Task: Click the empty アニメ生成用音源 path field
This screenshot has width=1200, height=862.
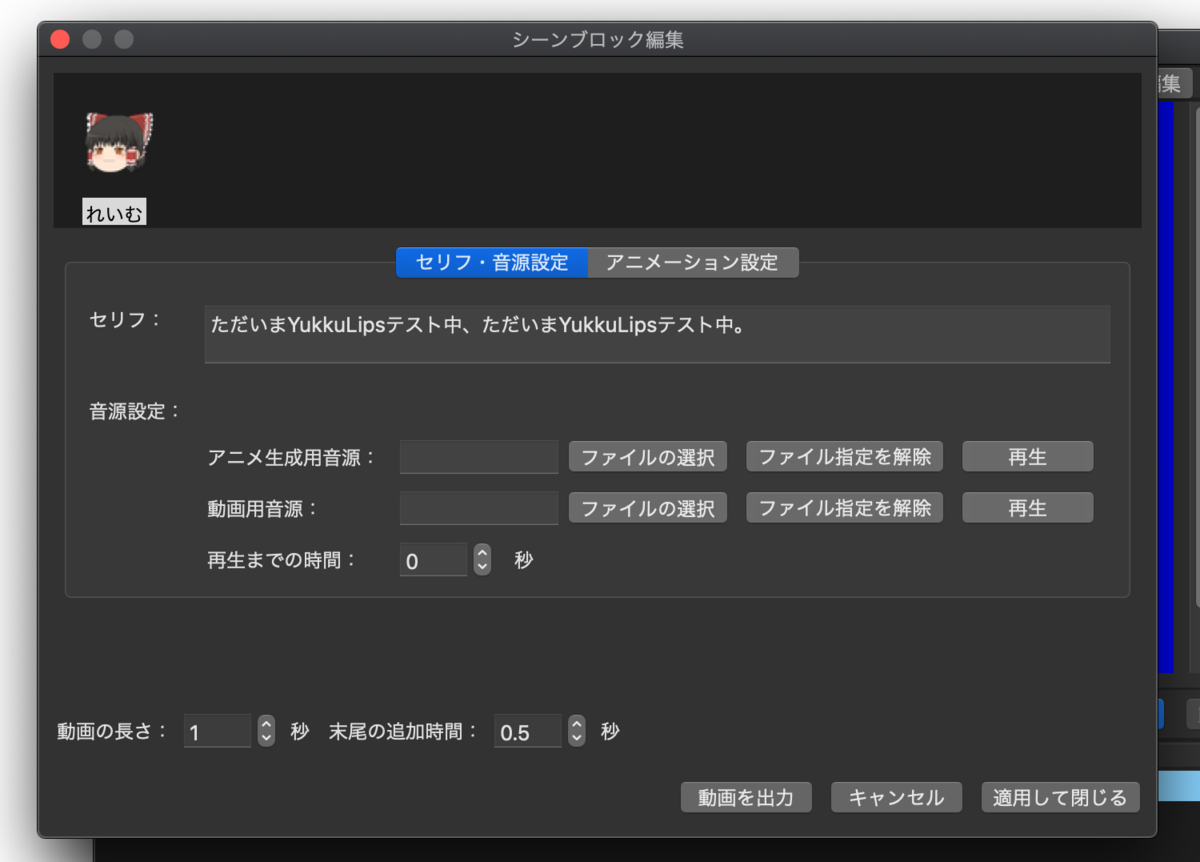Action: pyautogui.click(x=478, y=456)
